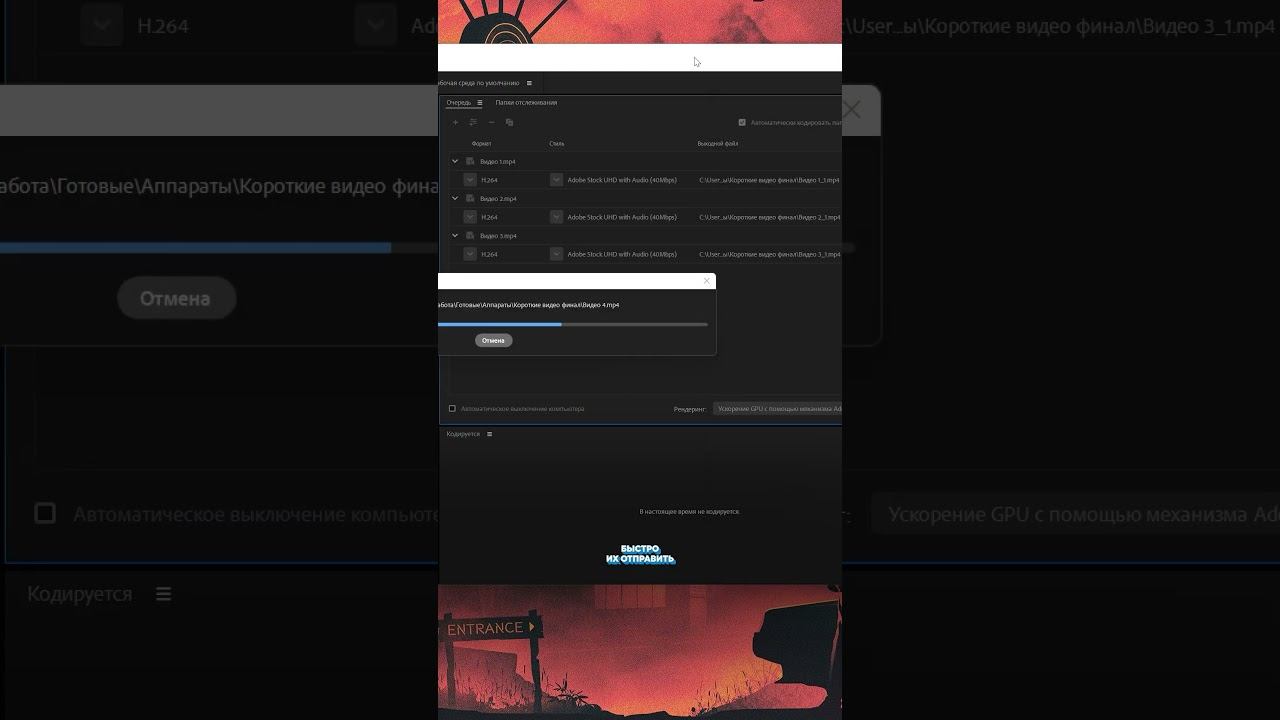Collapse the Видео 3.mp4 queue item
The width and height of the screenshot is (1280, 720).
tap(455, 235)
